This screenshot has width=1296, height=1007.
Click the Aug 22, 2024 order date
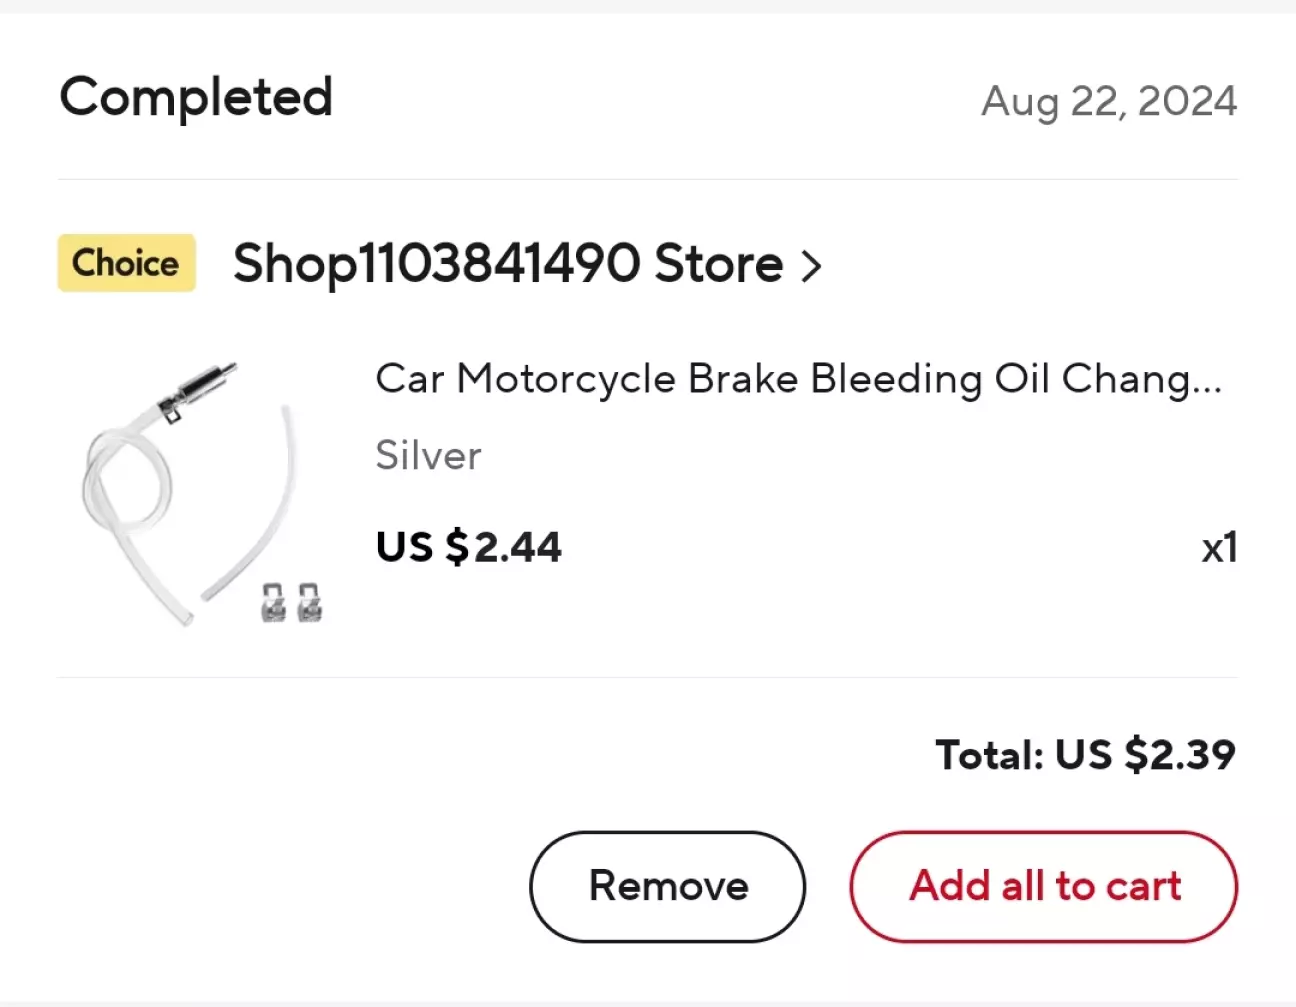(x=1108, y=101)
